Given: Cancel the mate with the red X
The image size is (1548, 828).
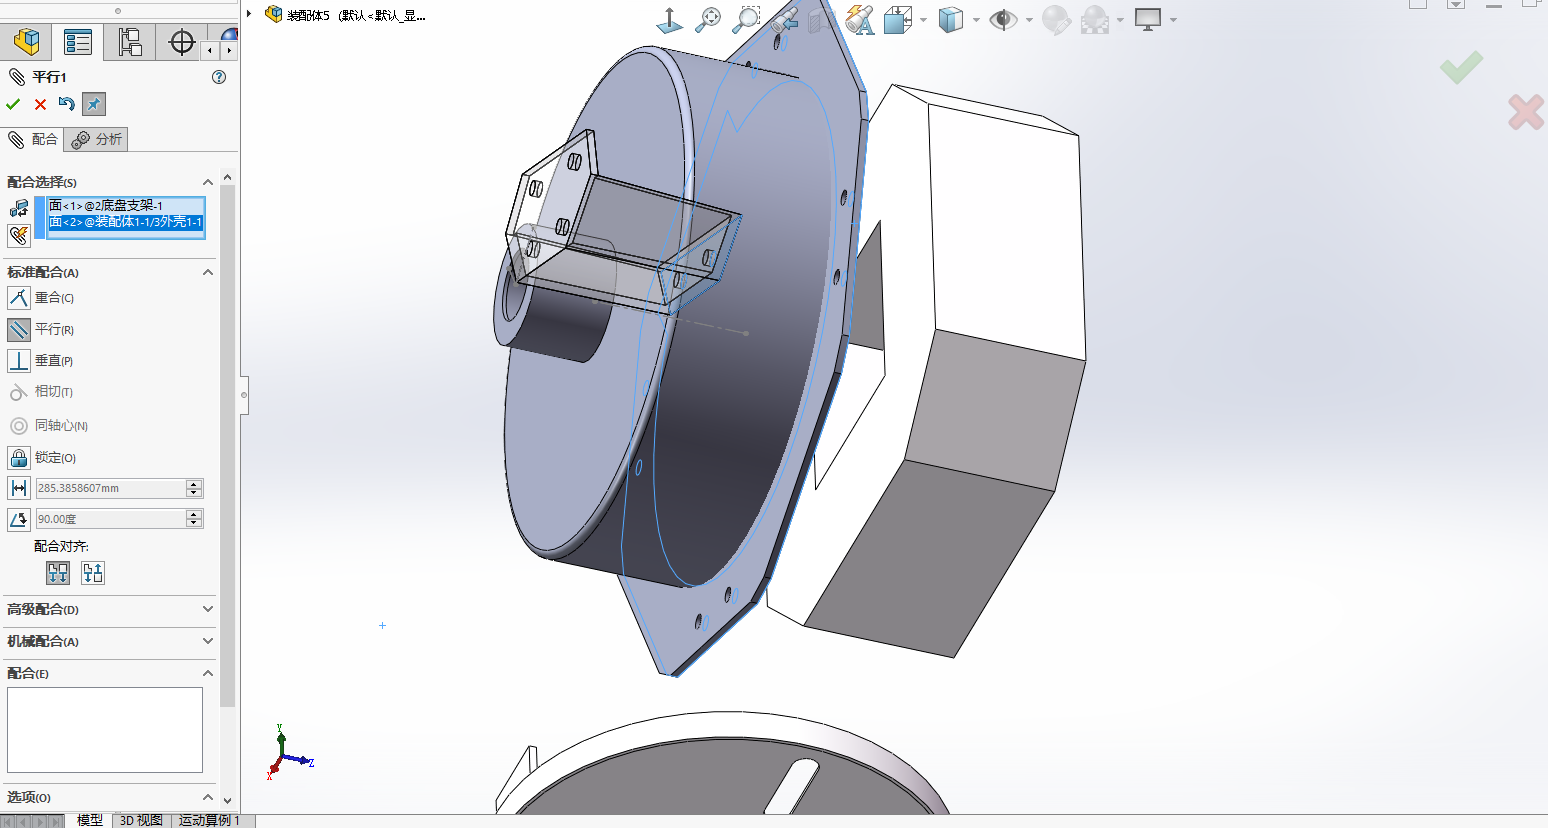Looking at the screenshot, I should pos(40,104).
